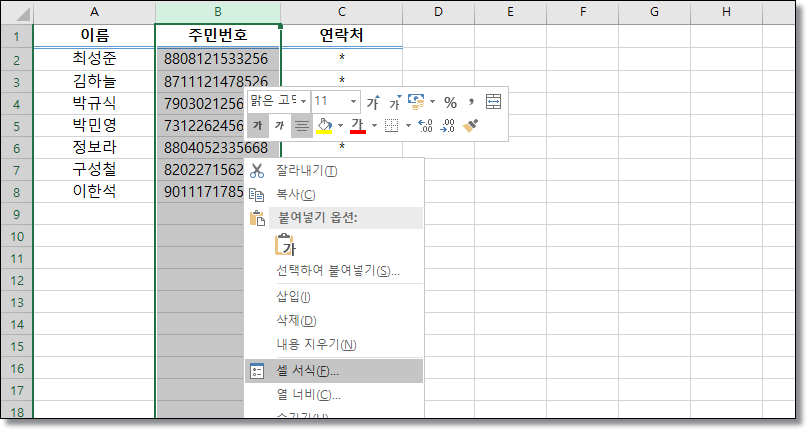The image size is (808, 446).
Task: Apply percent style format
Action: click(x=450, y=102)
